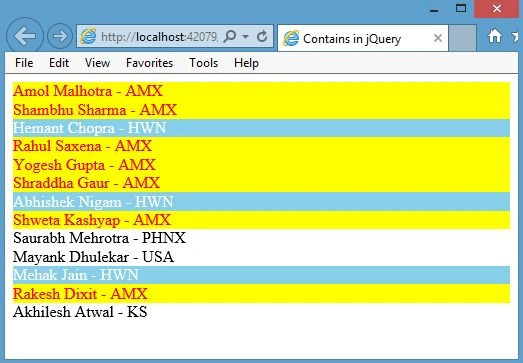Open the Edit menu
This screenshot has width=523, height=363.
point(59,63)
